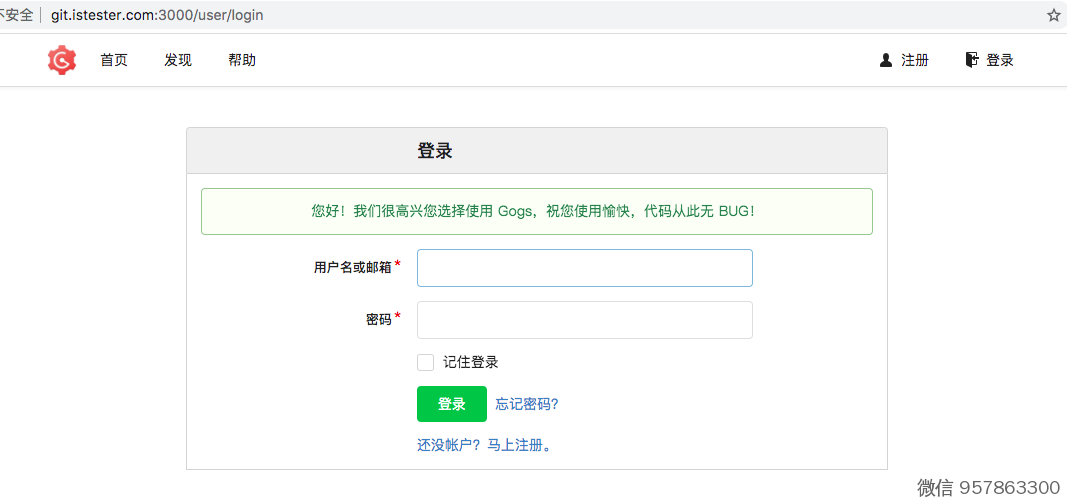This screenshot has width=1067, height=499.
Task: Click the bookmark star in address bar
Action: (x=1053, y=16)
